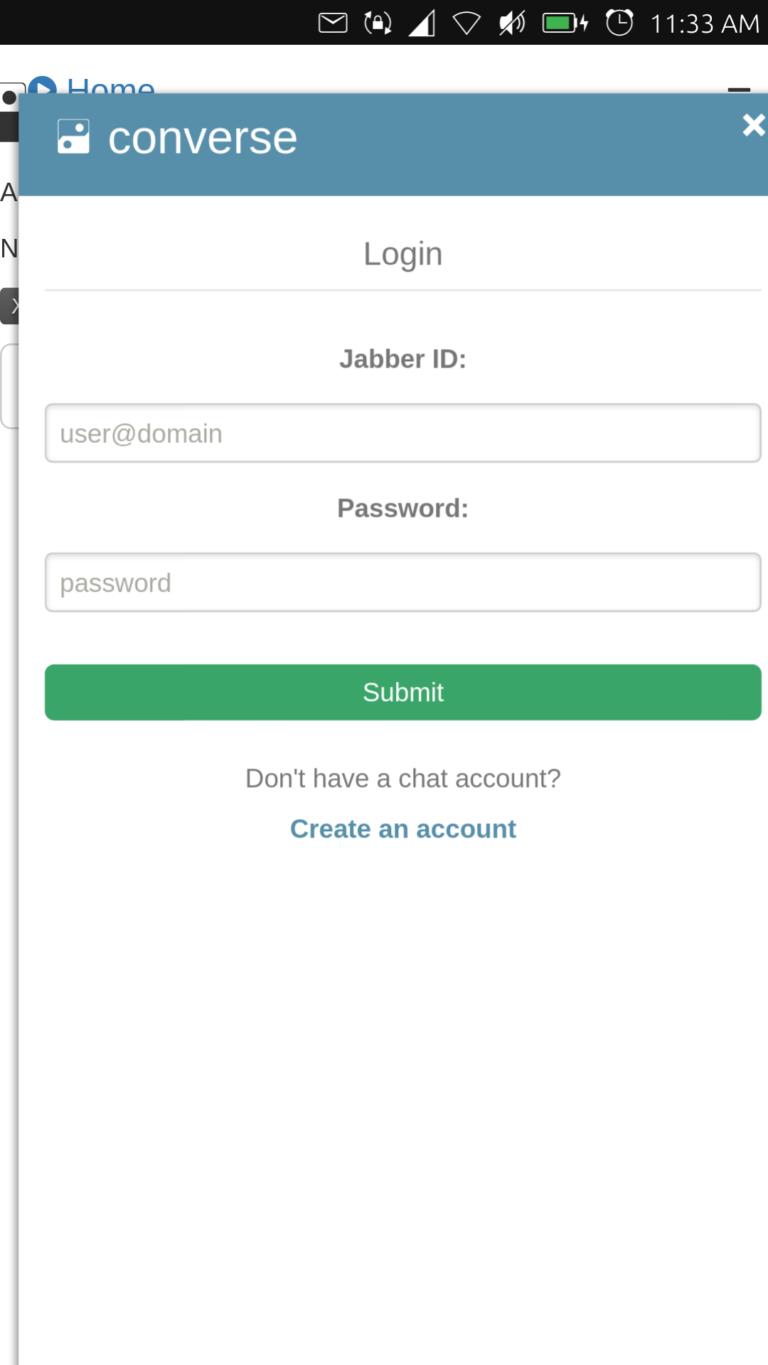Tap the cellular signal strength icon
The height and width of the screenshot is (1365, 768).
[422, 22]
